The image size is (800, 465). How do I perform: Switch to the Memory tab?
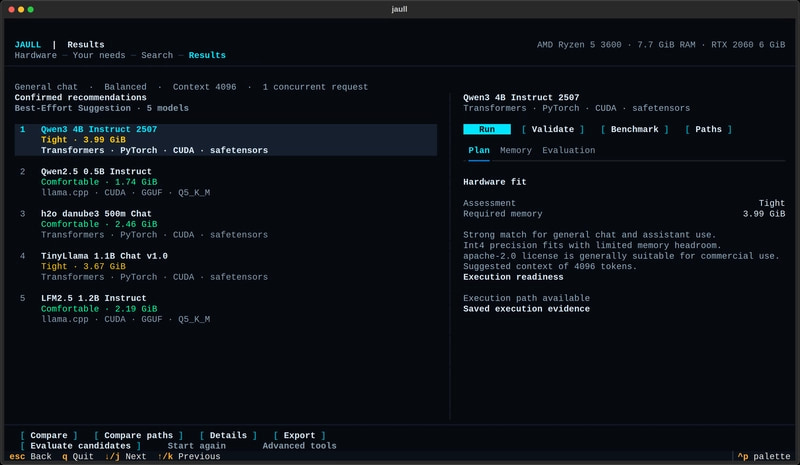tap(515, 150)
